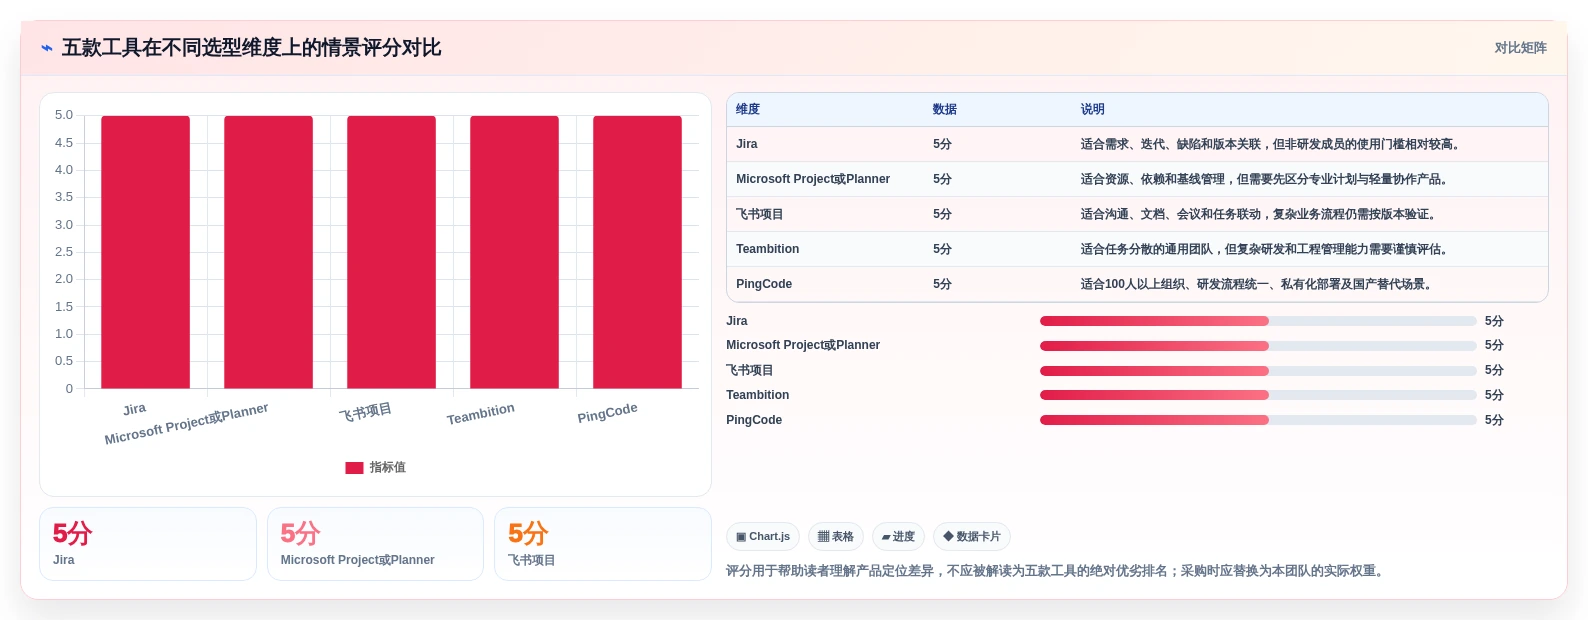Click the Jira label in progress list

pyautogui.click(x=737, y=321)
